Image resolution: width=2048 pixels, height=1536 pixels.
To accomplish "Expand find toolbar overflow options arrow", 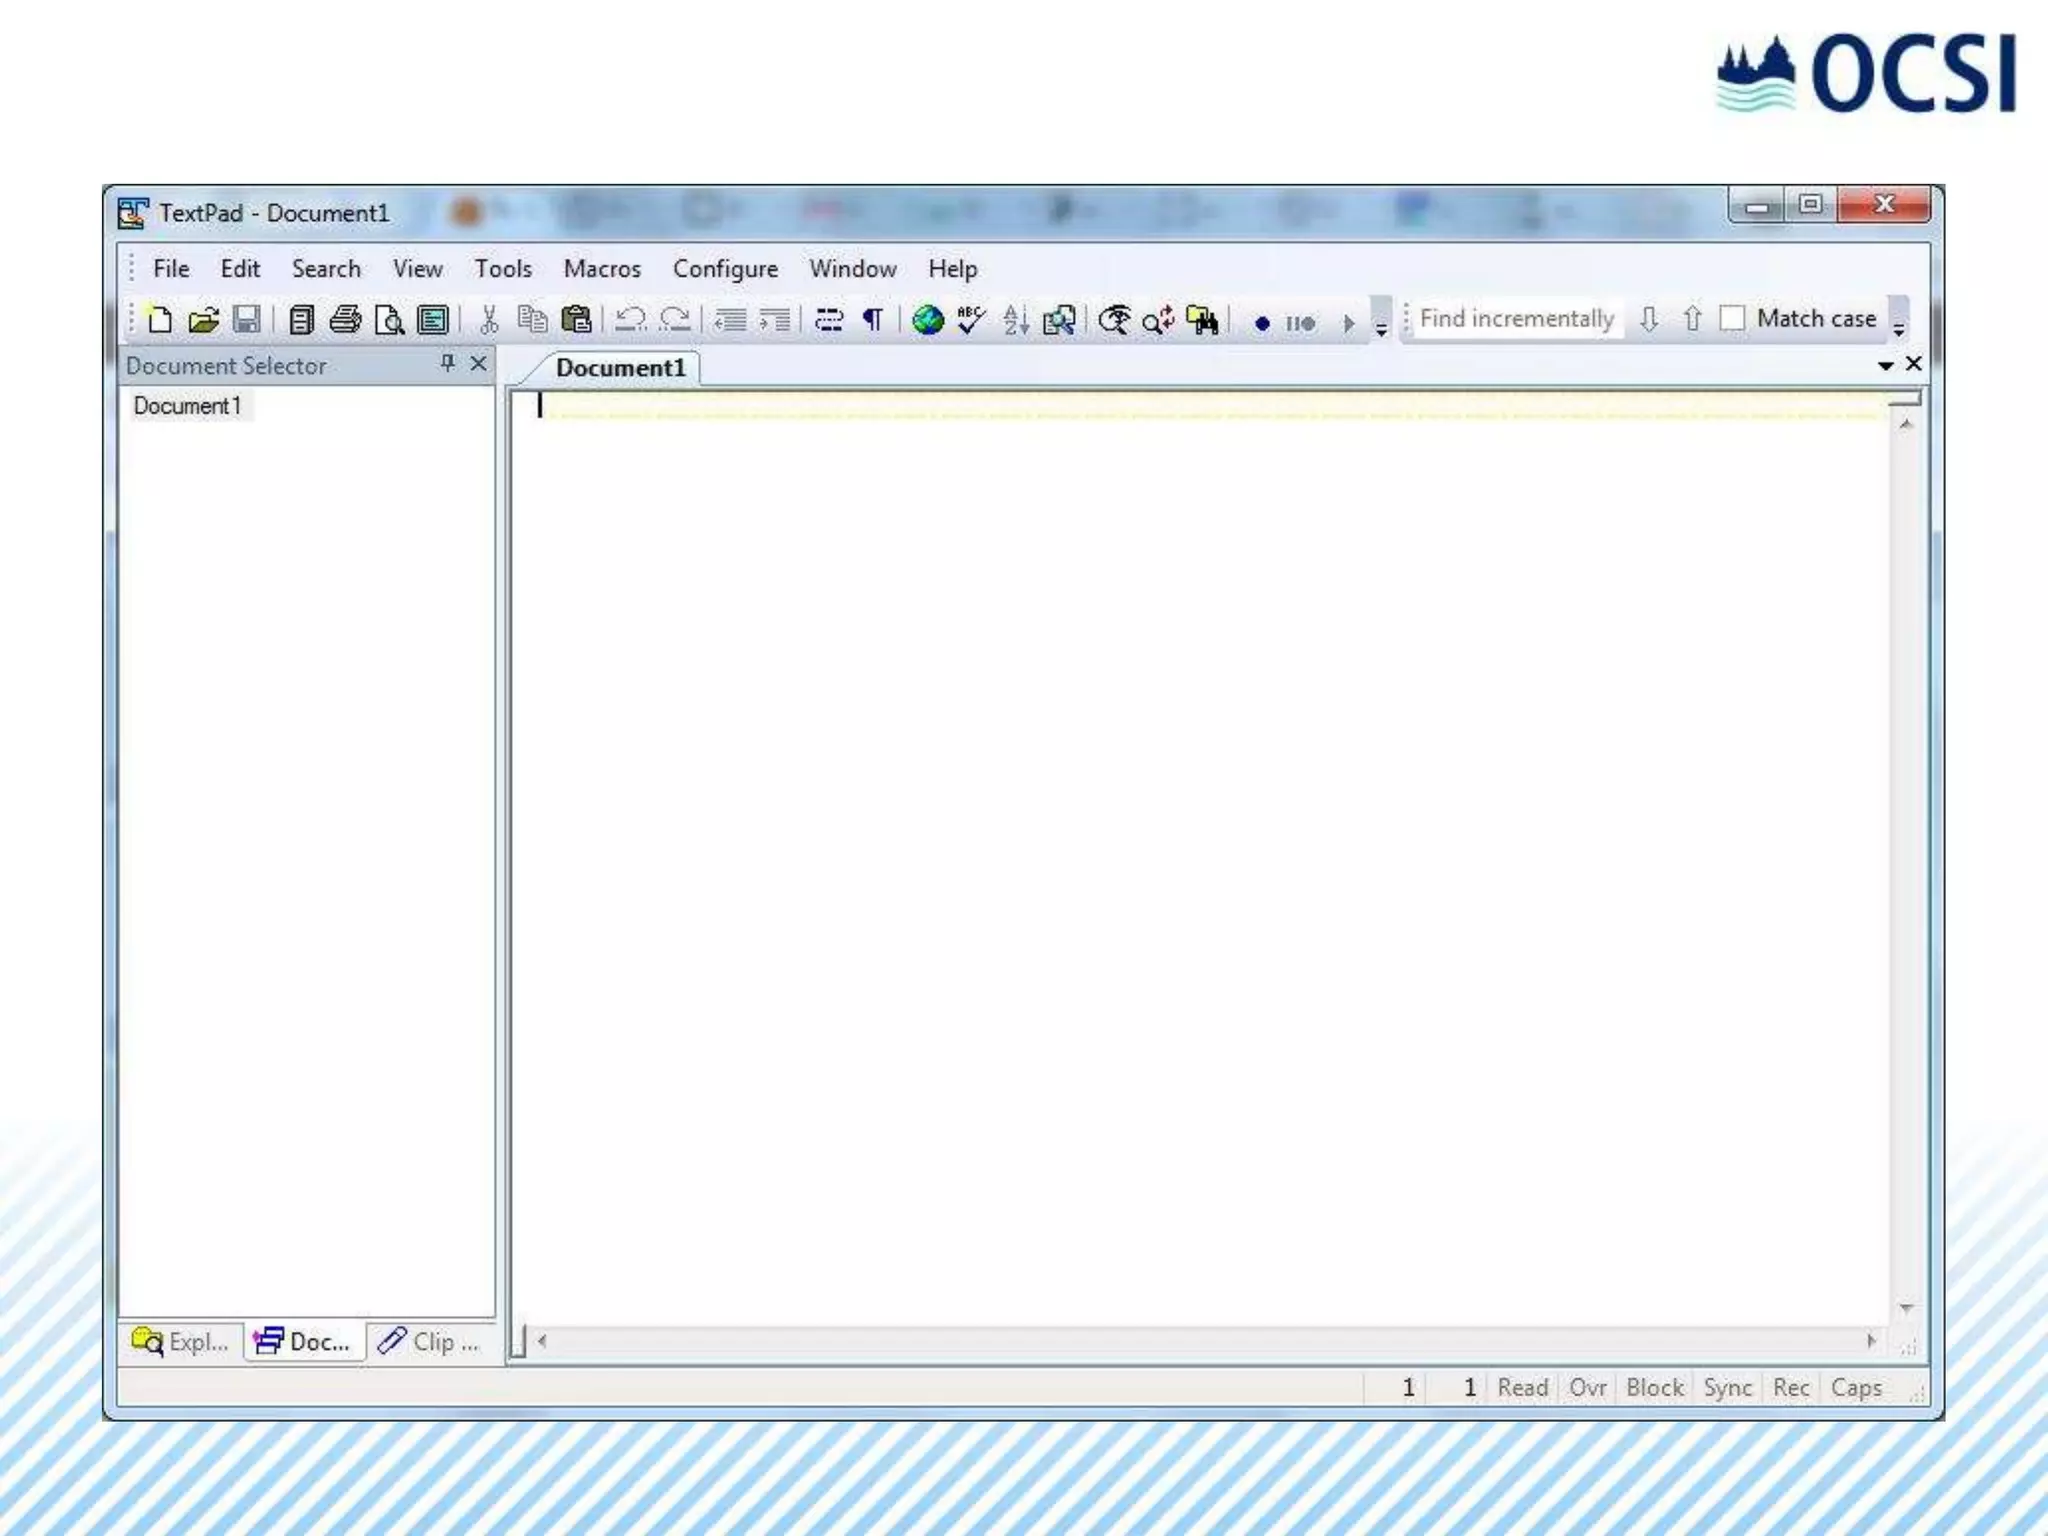I will [x=1898, y=328].
